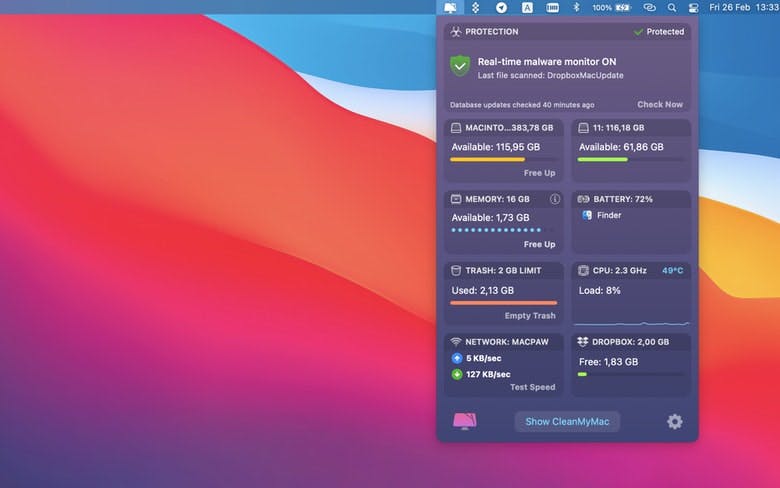780x488 pixels.
Task: Click the Show CleanMyMac button
Action: (x=567, y=422)
